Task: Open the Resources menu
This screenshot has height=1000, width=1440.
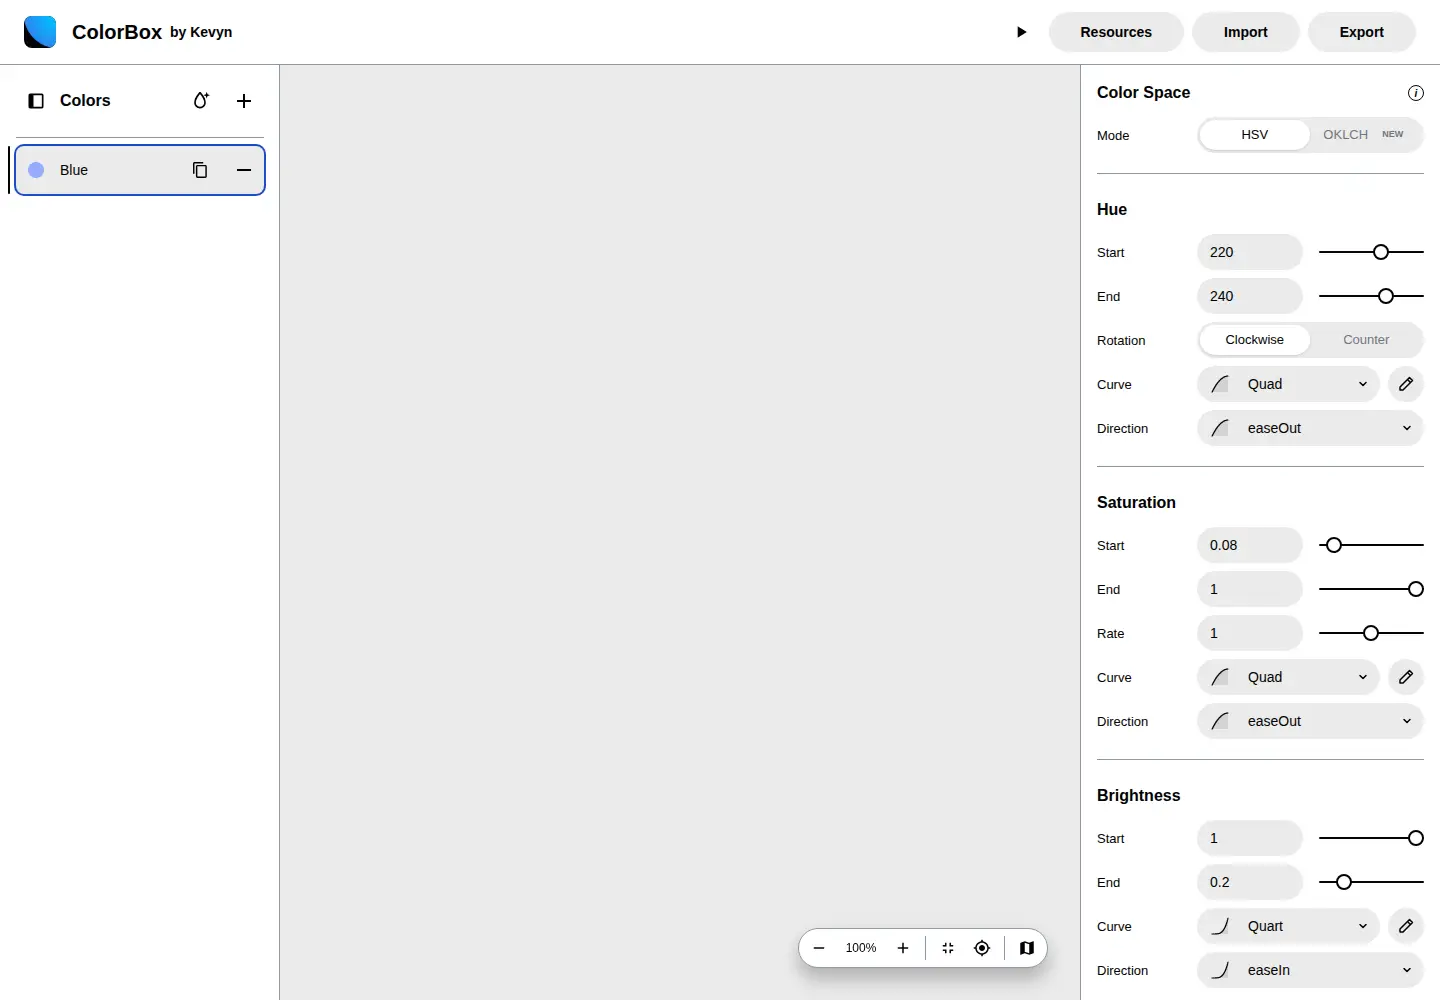Action: [1116, 32]
